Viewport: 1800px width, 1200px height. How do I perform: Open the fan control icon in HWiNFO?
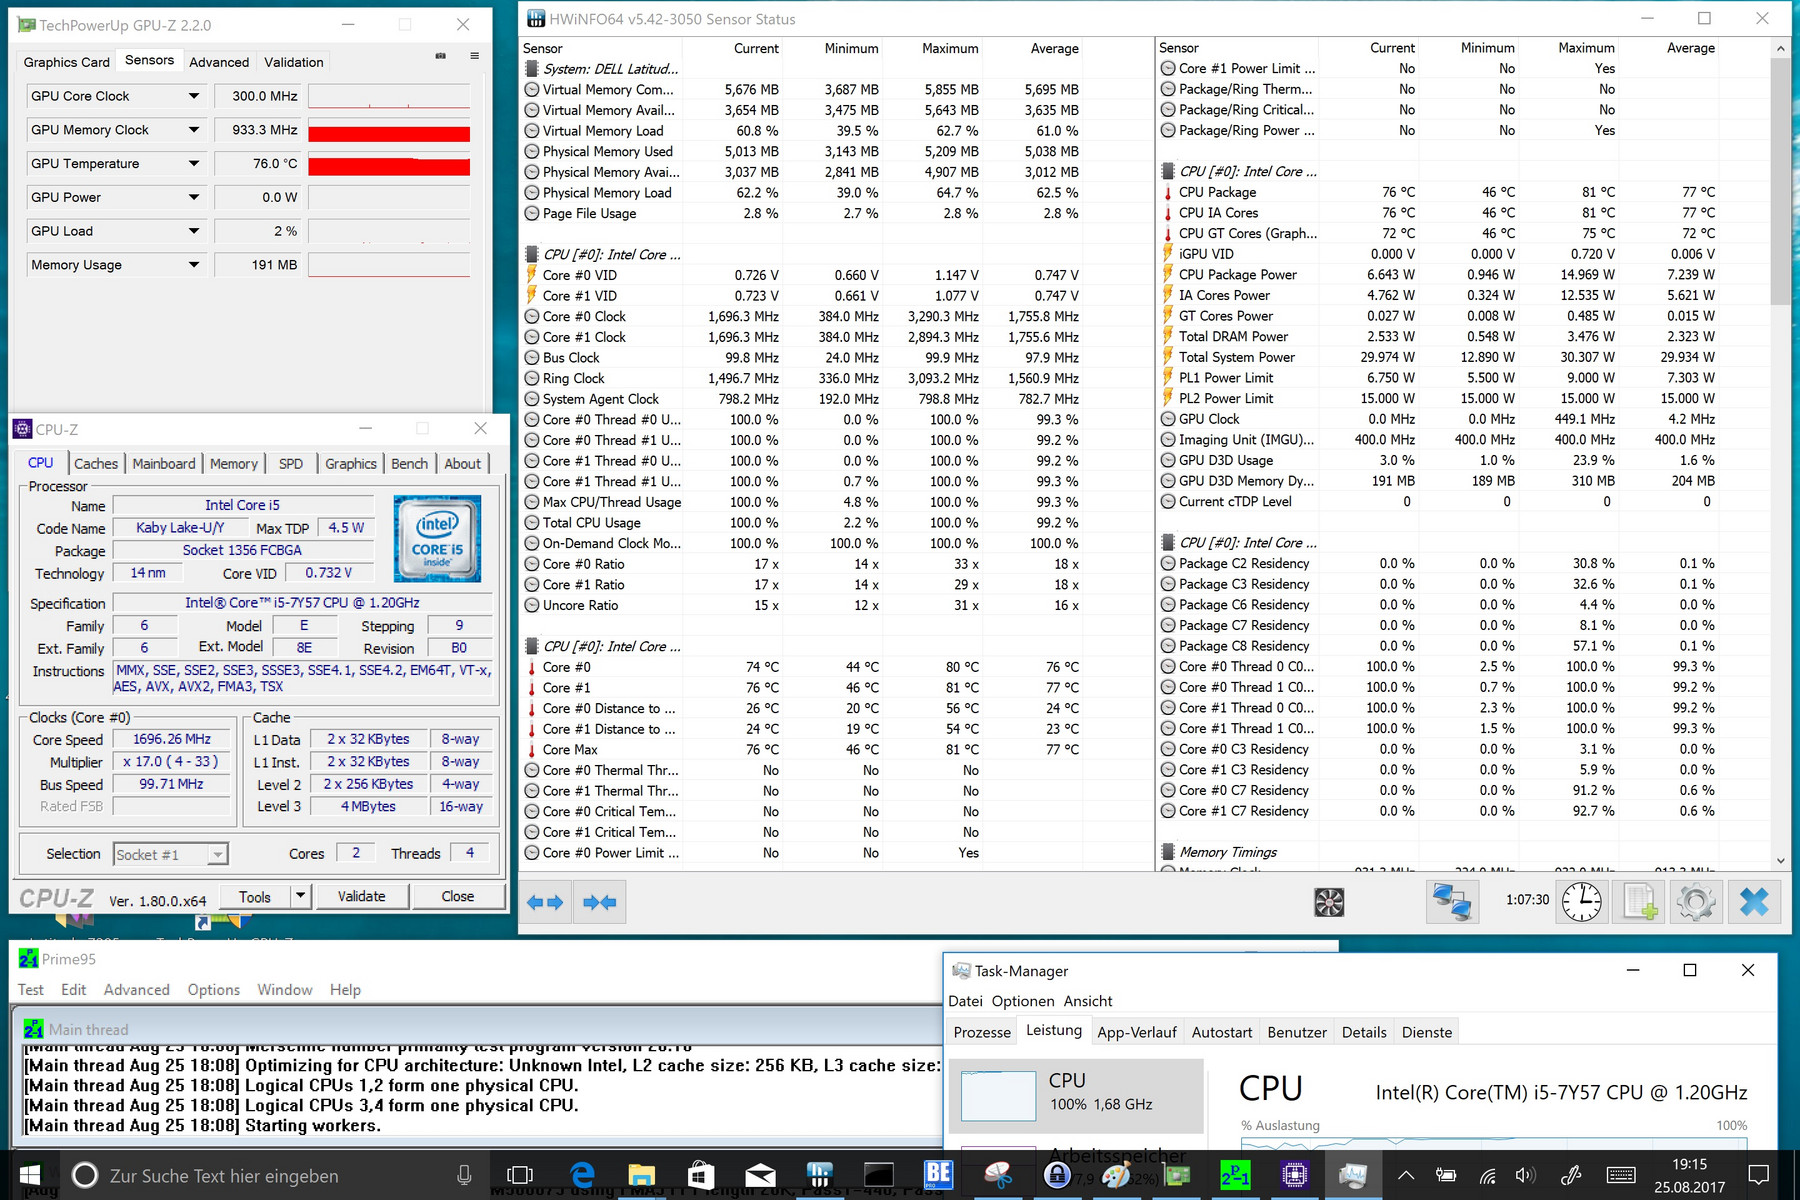(1329, 902)
